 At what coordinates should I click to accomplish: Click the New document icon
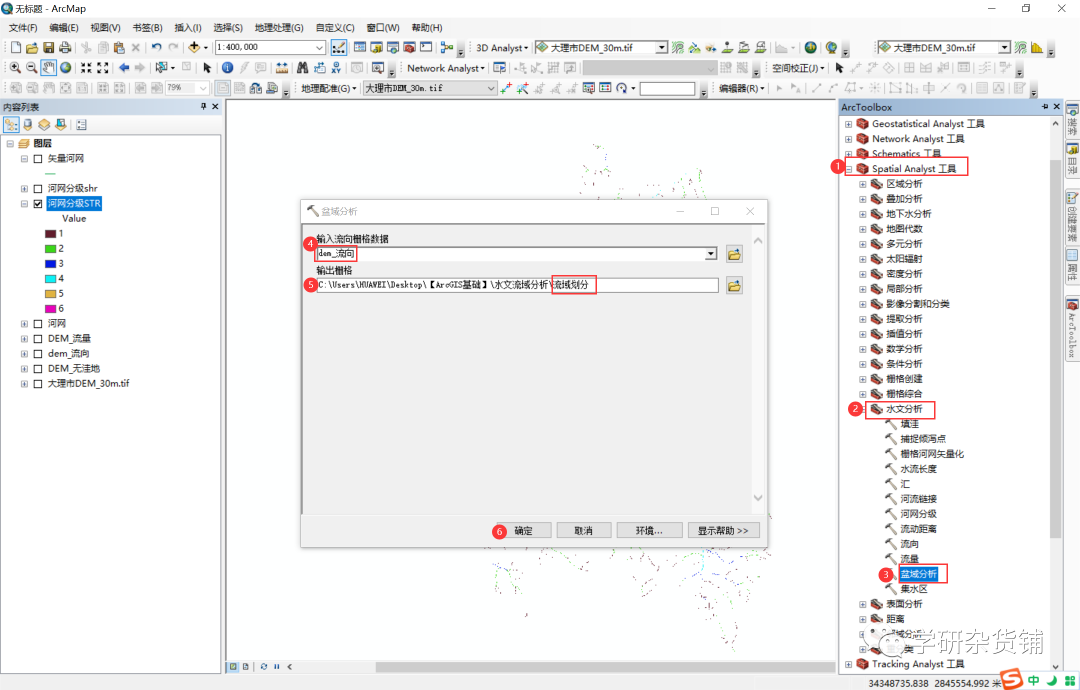15,48
